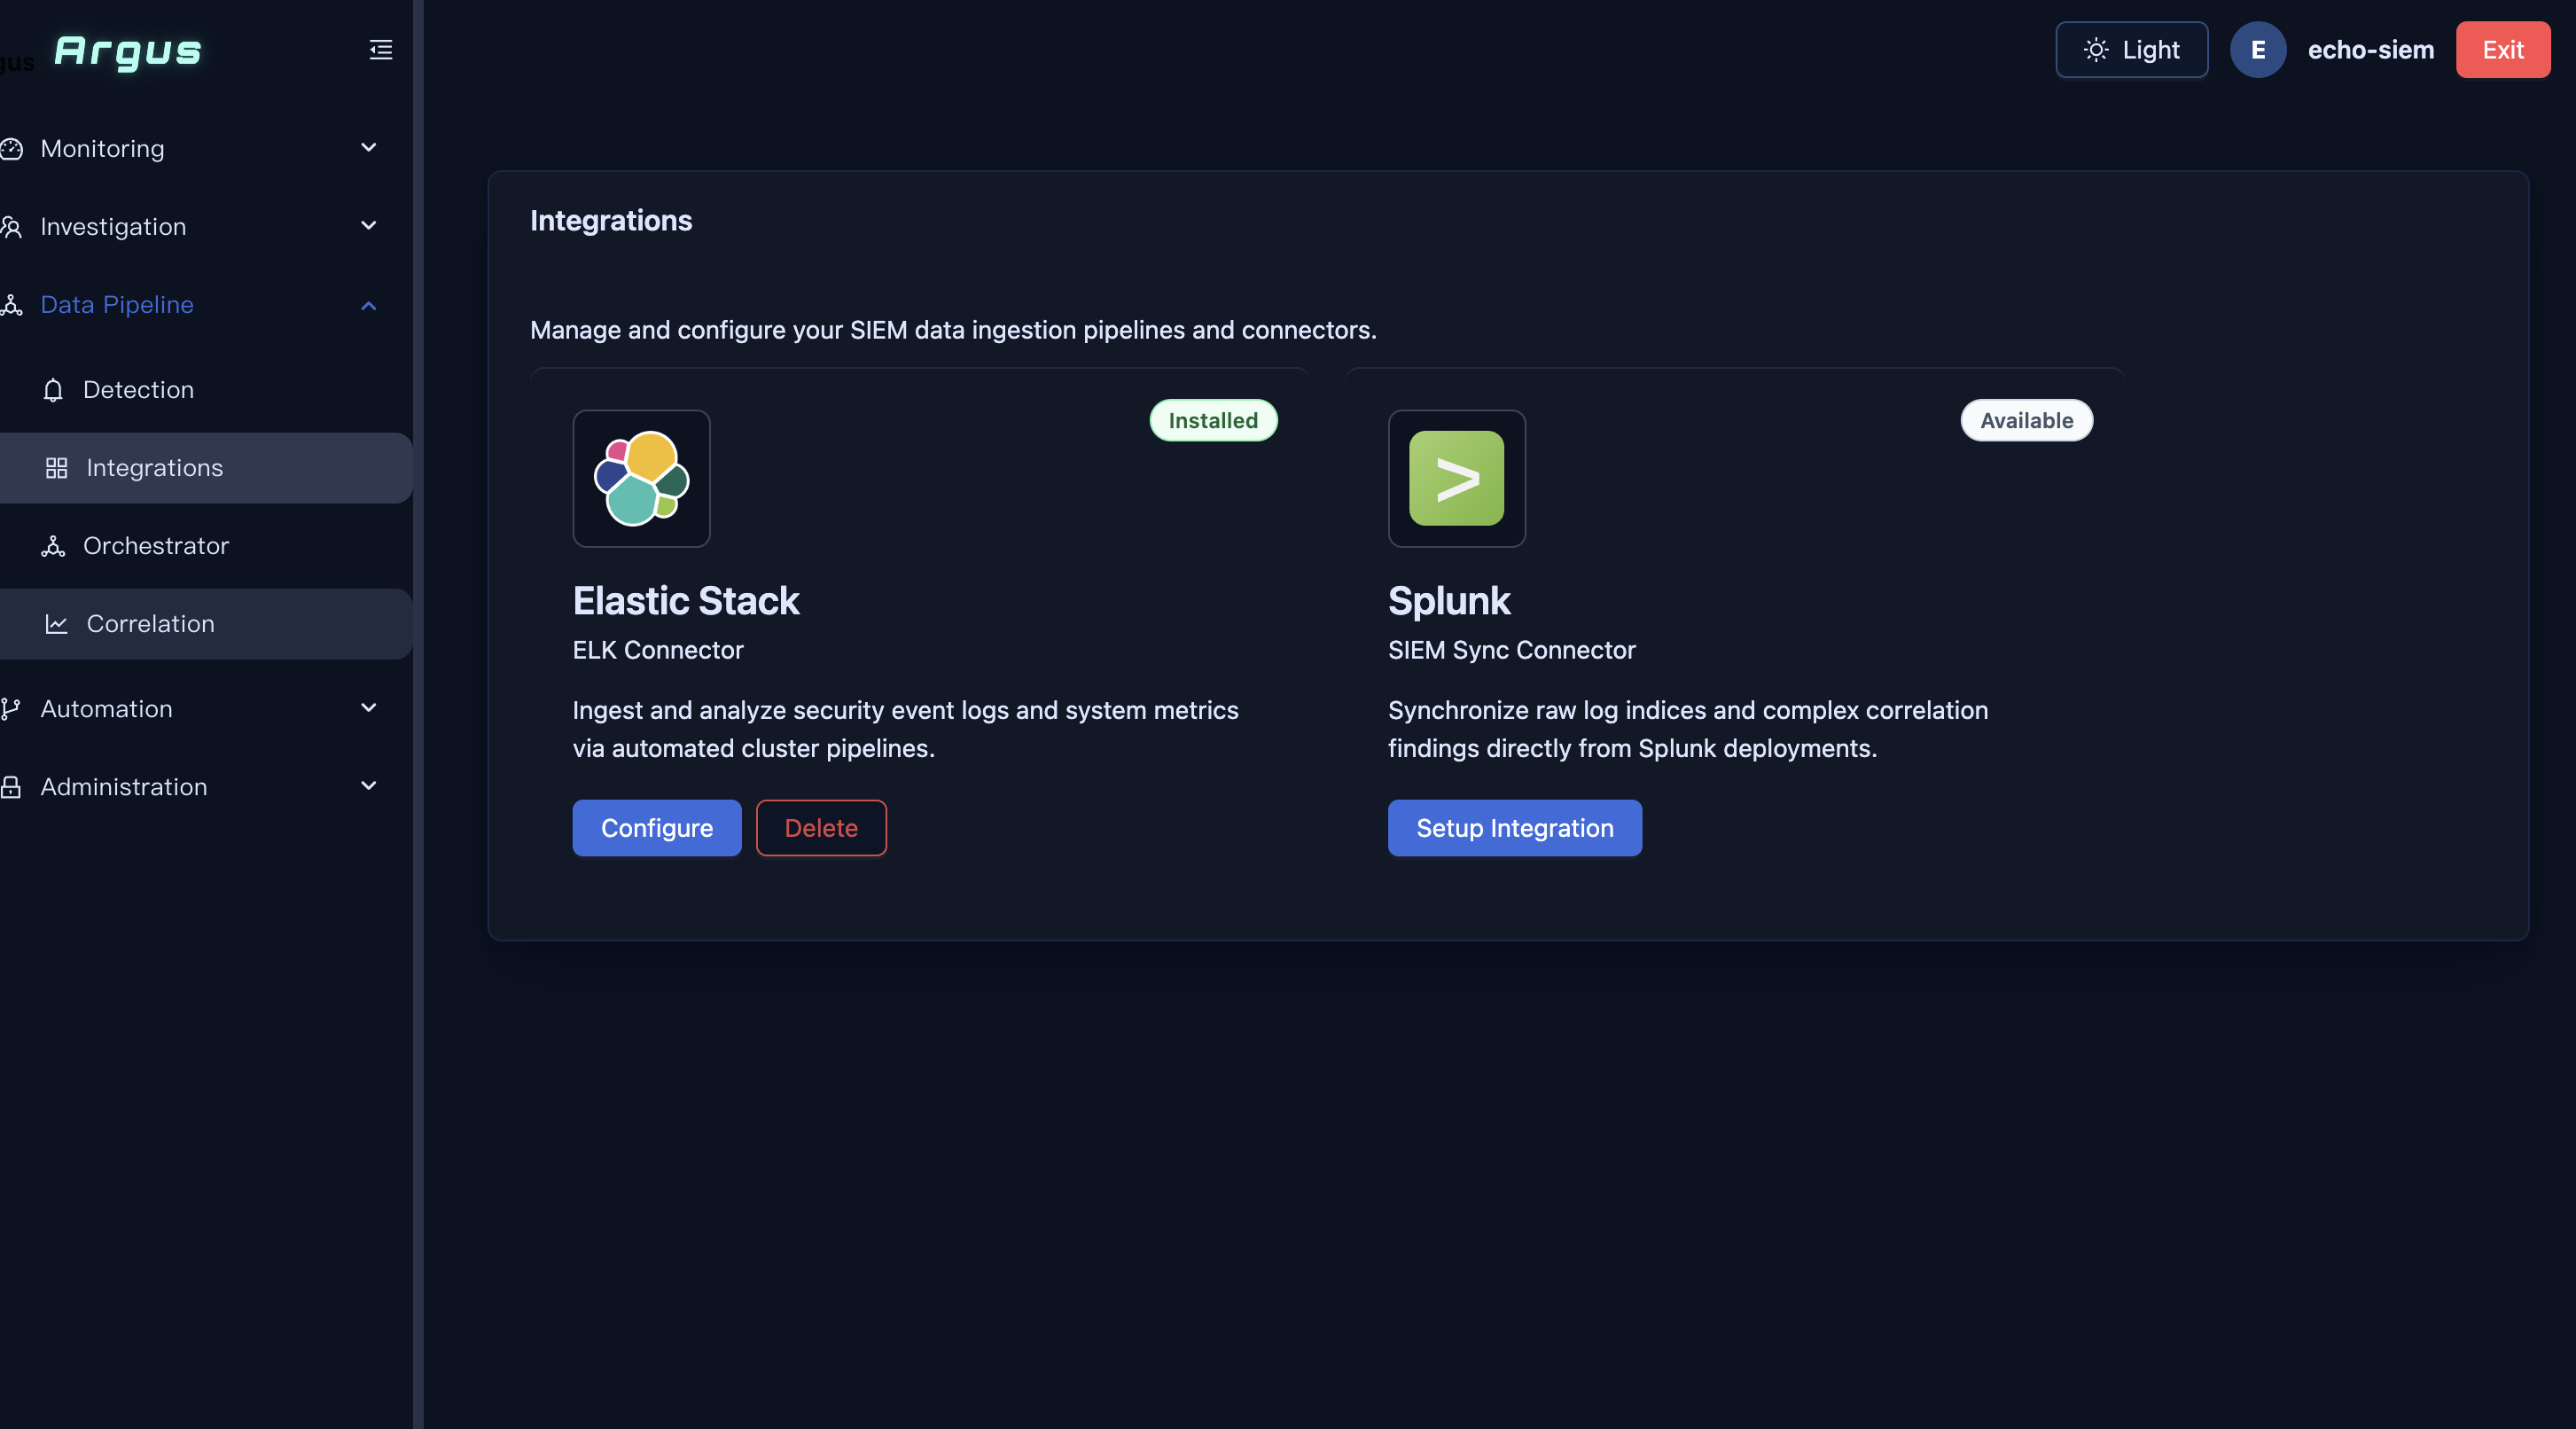Toggle Light theme mode
The width and height of the screenshot is (2576, 1429).
pos(2131,50)
